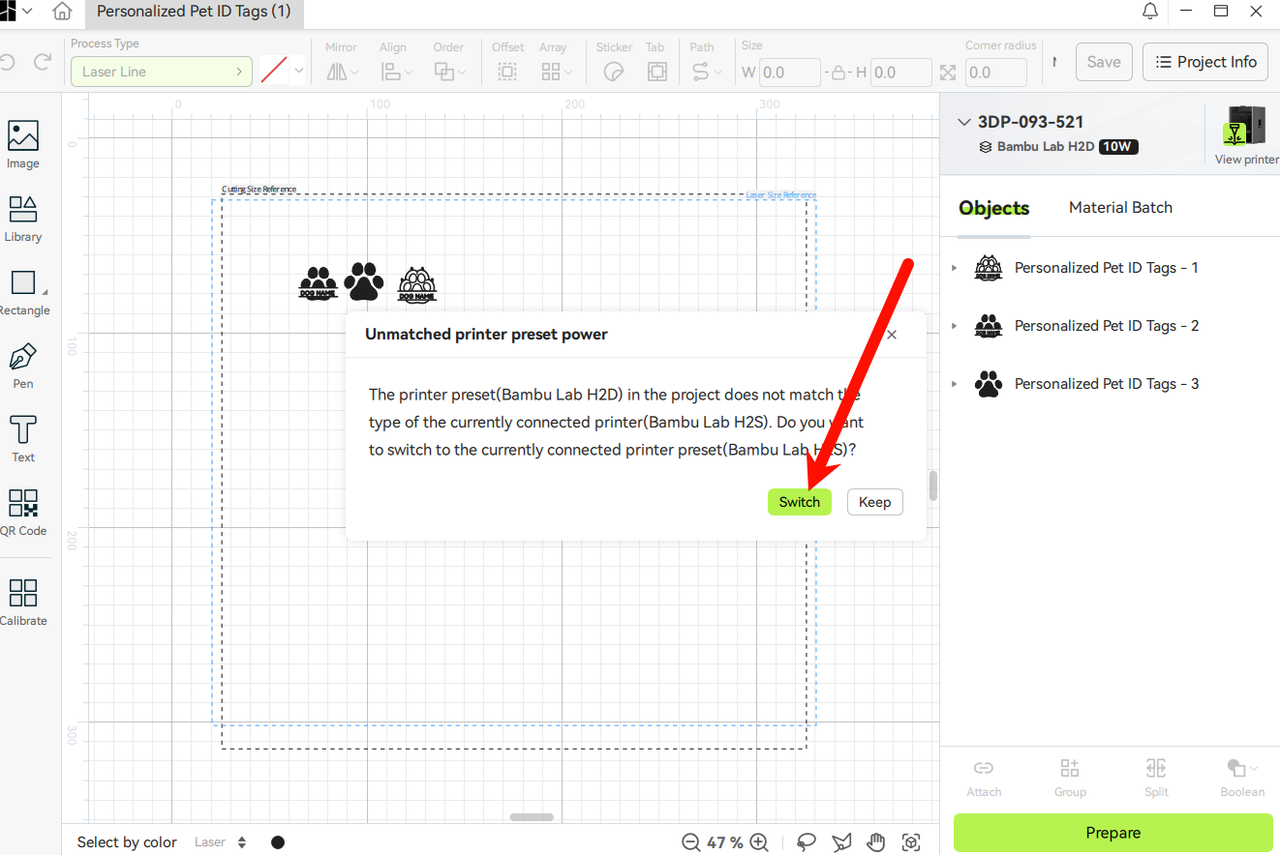Select the Rectangle shape tool
The image size is (1280, 855).
point(23,292)
